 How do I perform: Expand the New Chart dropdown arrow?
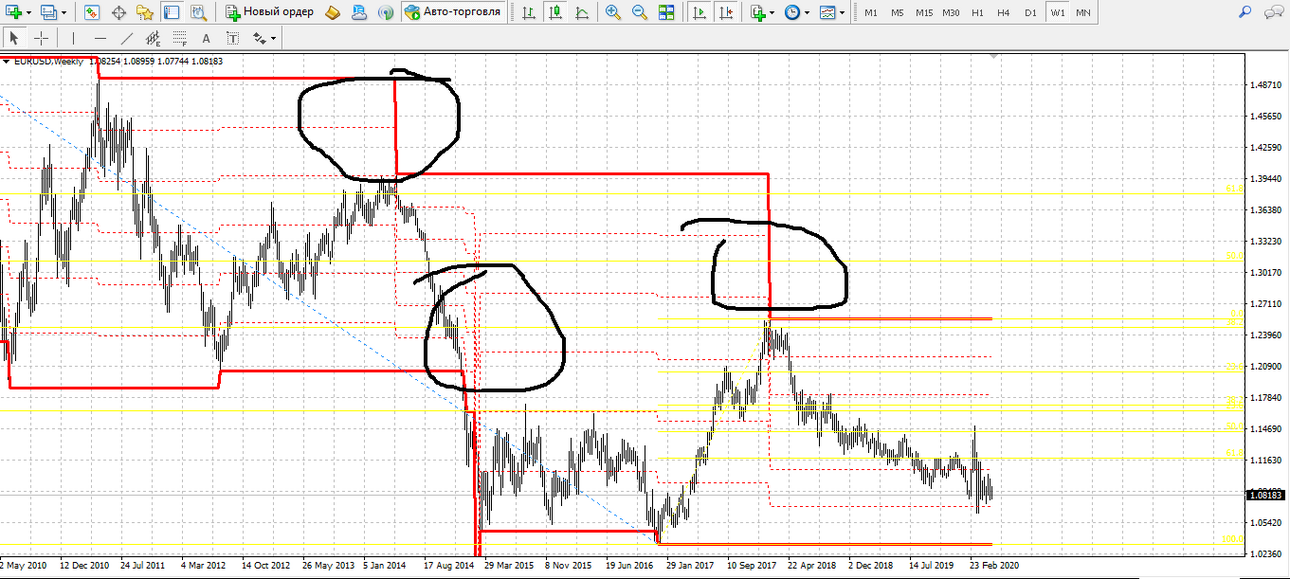click(x=30, y=13)
